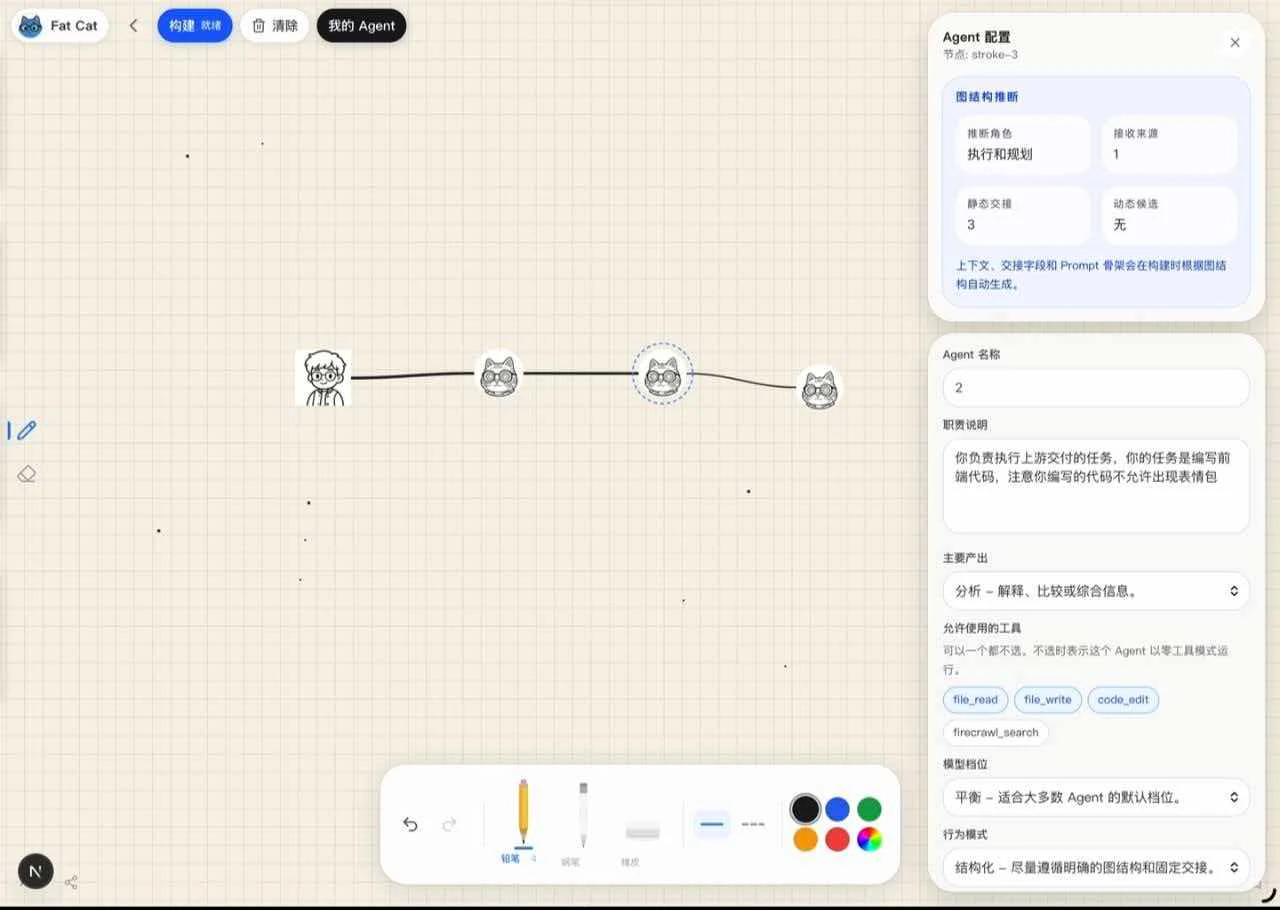Click the Agent 名称 input field
1280x910 pixels.
click(1095, 387)
